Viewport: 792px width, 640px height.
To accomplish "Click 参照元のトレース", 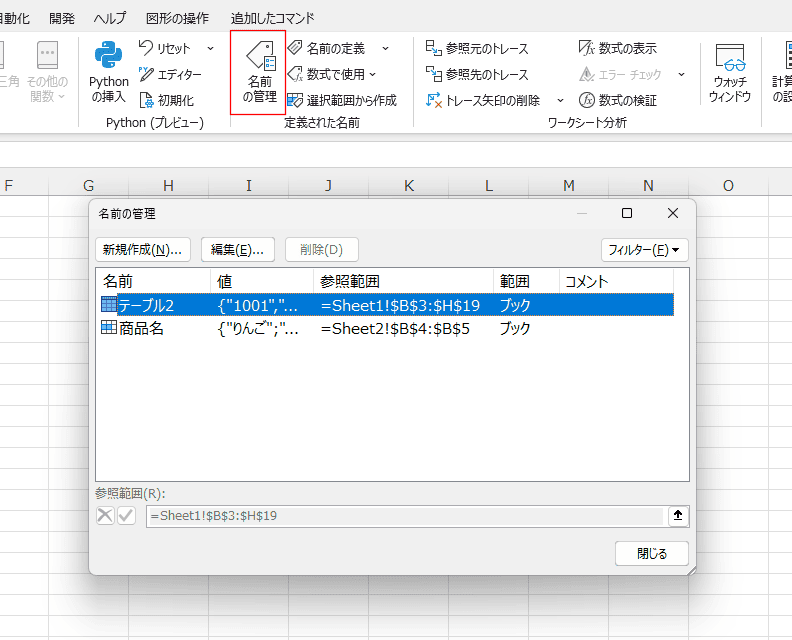I will [x=477, y=48].
